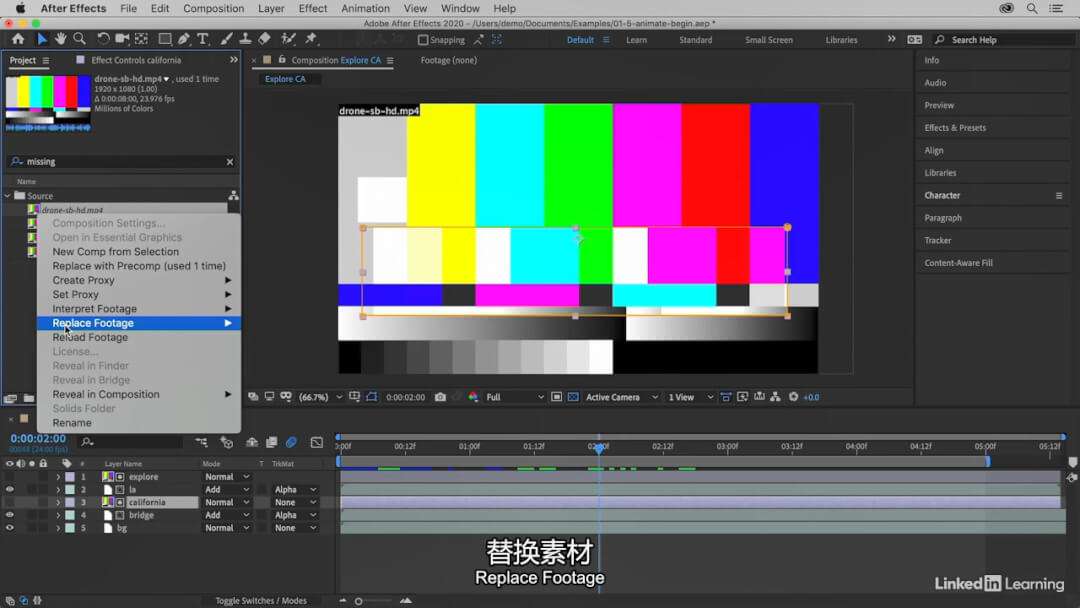The image size is (1080, 608).
Task: Enable the Snapping checkbox
Action: point(423,40)
